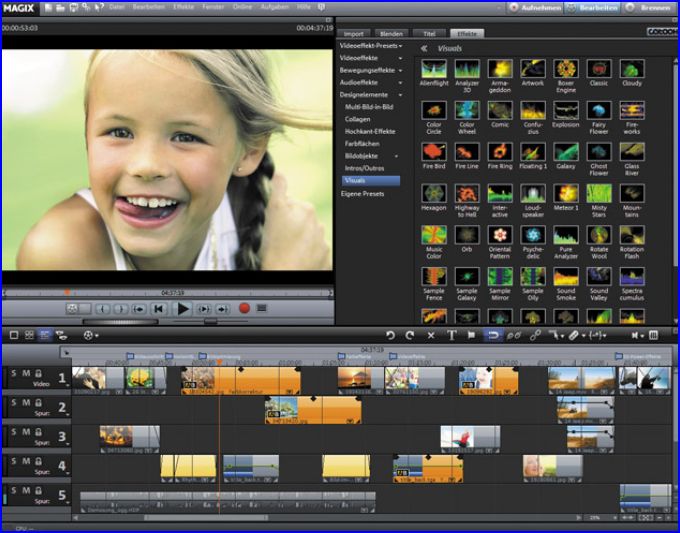The height and width of the screenshot is (533, 680).
Task: Pick the Galaxy visual effect icon
Action: point(565,152)
